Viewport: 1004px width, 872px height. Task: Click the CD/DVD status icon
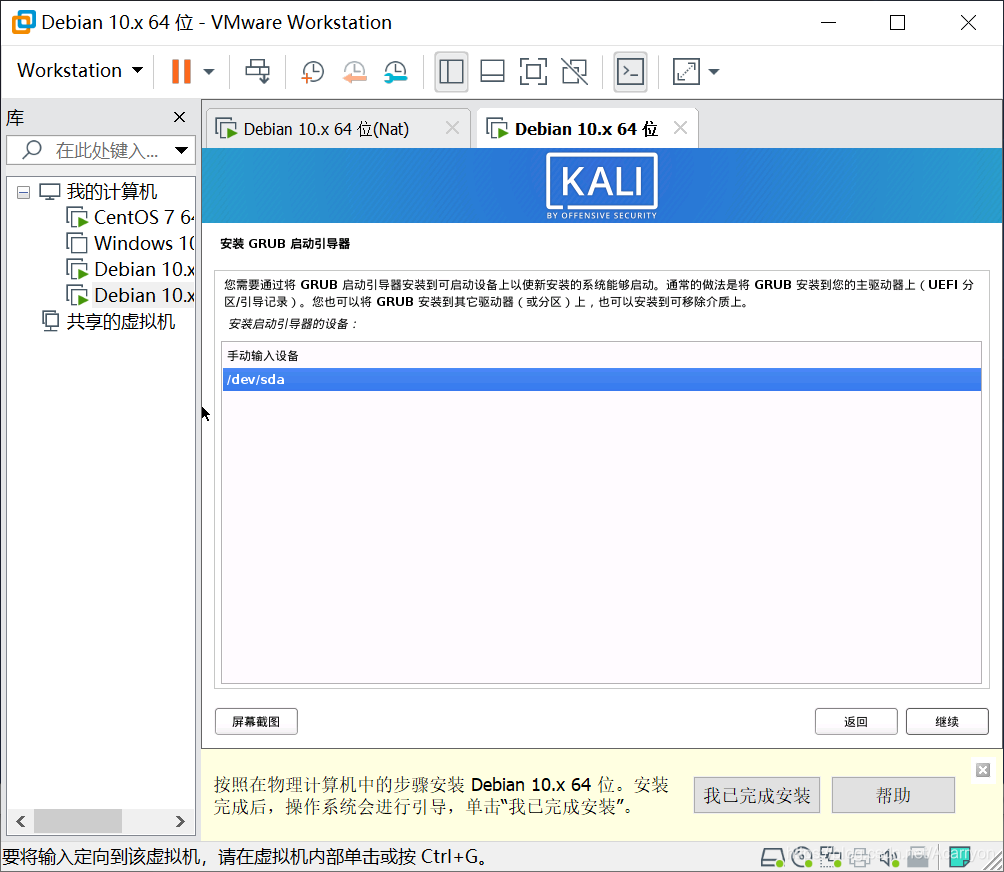pos(803,857)
